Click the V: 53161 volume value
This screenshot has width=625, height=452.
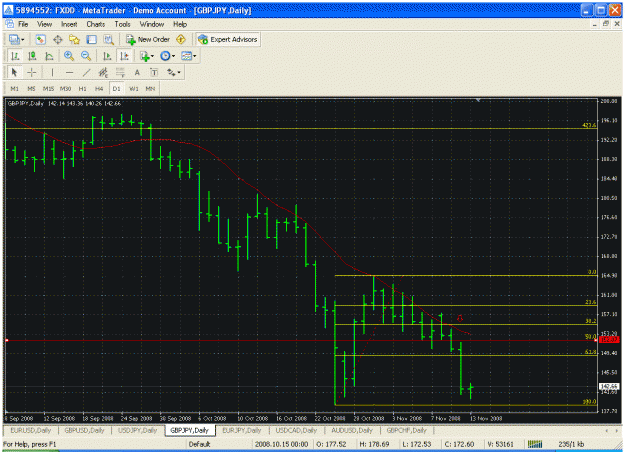click(x=501, y=444)
